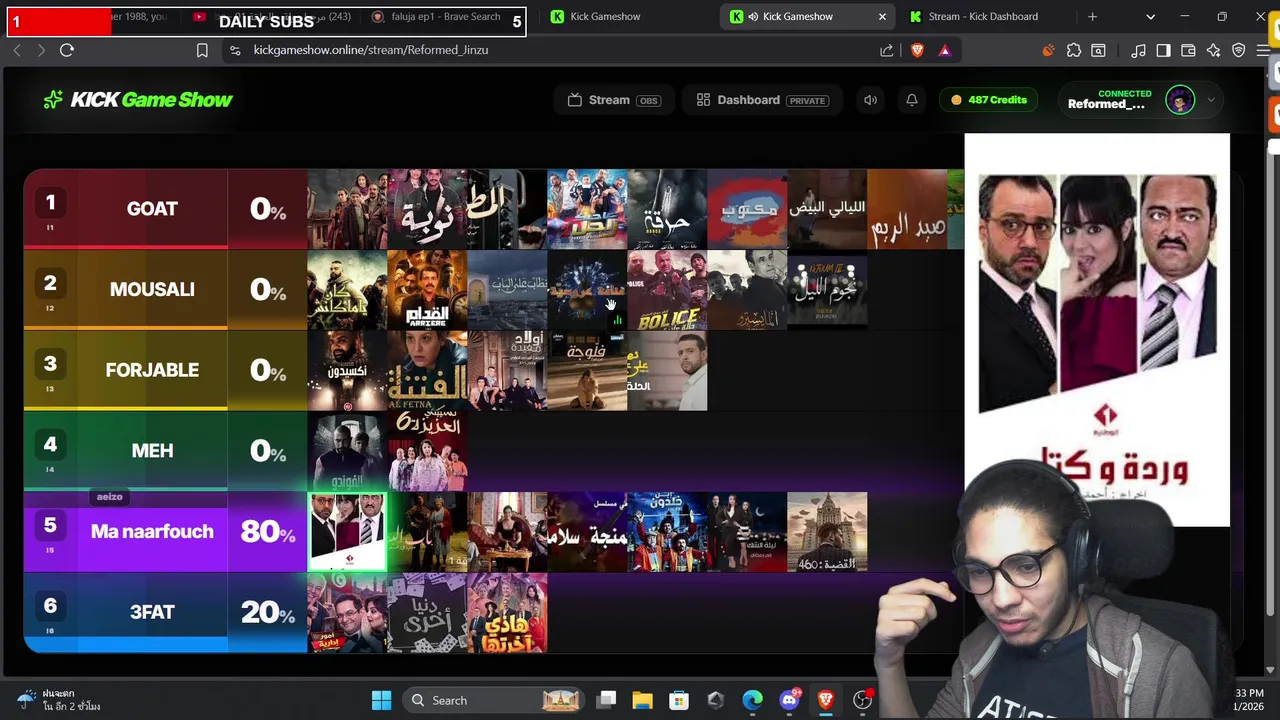Open the private Dashboard
The image size is (1280, 720).
click(763, 100)
